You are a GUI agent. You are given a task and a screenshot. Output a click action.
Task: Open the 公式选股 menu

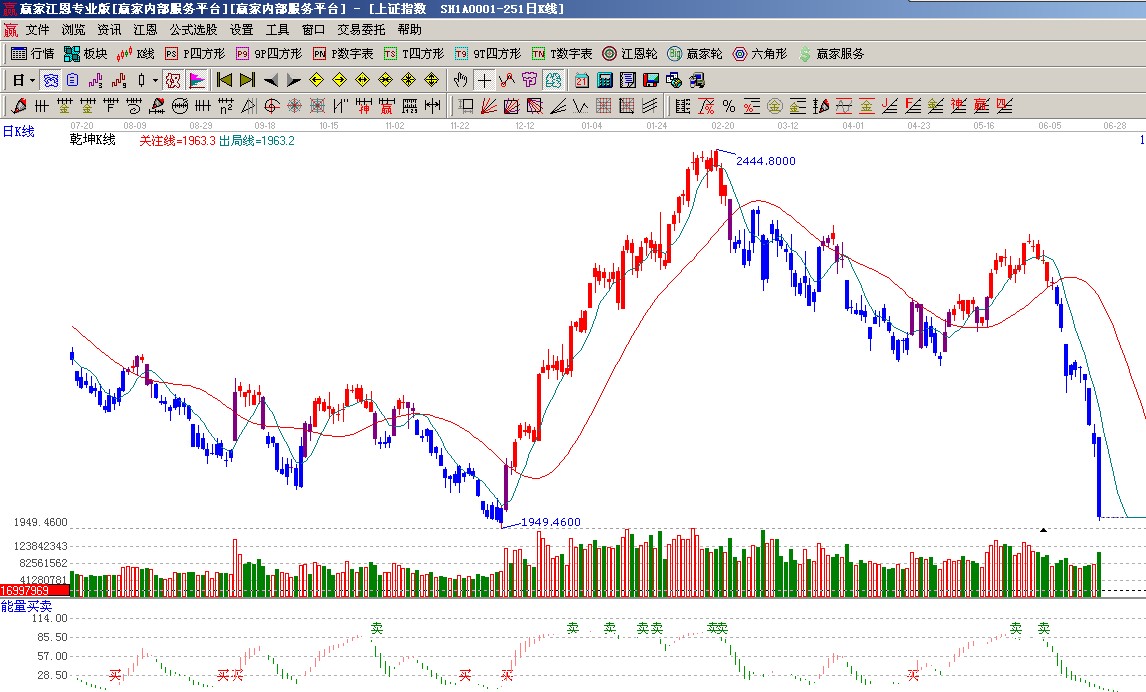pyautogui.click(x=193, y=30)
